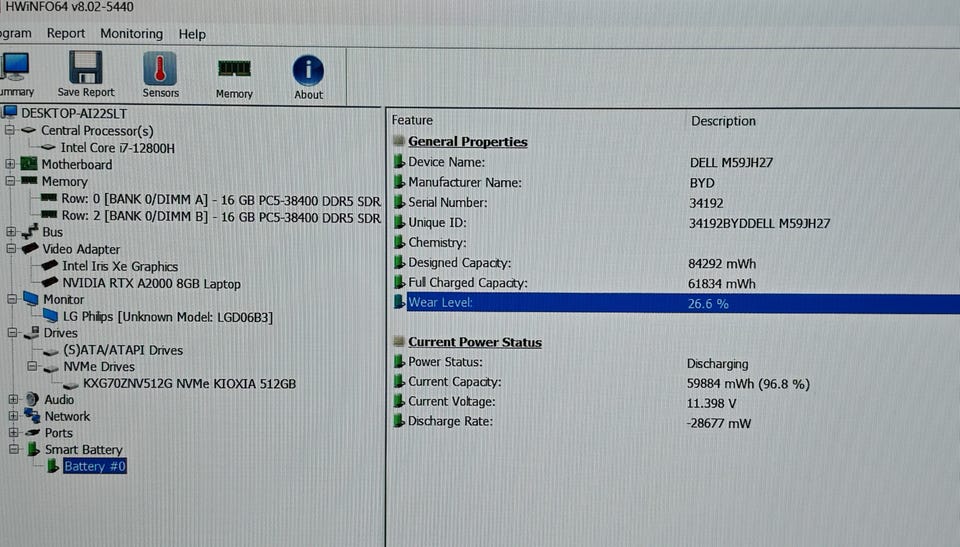960x547 pixels.
Task: Select Battery #0 in the tree
Action: 95,466
